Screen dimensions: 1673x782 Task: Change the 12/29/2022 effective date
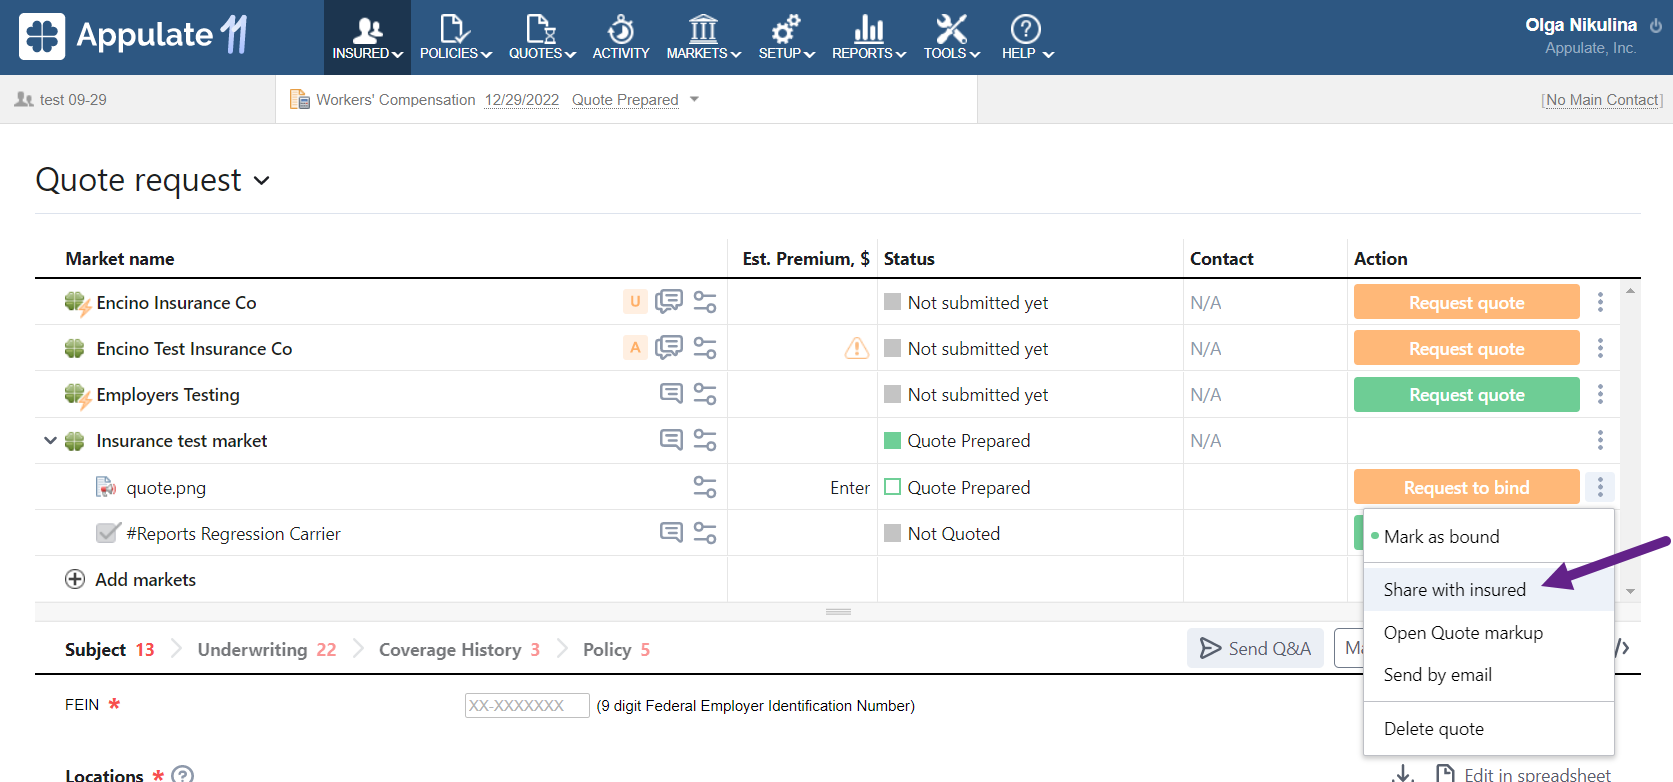pos(522,100)
